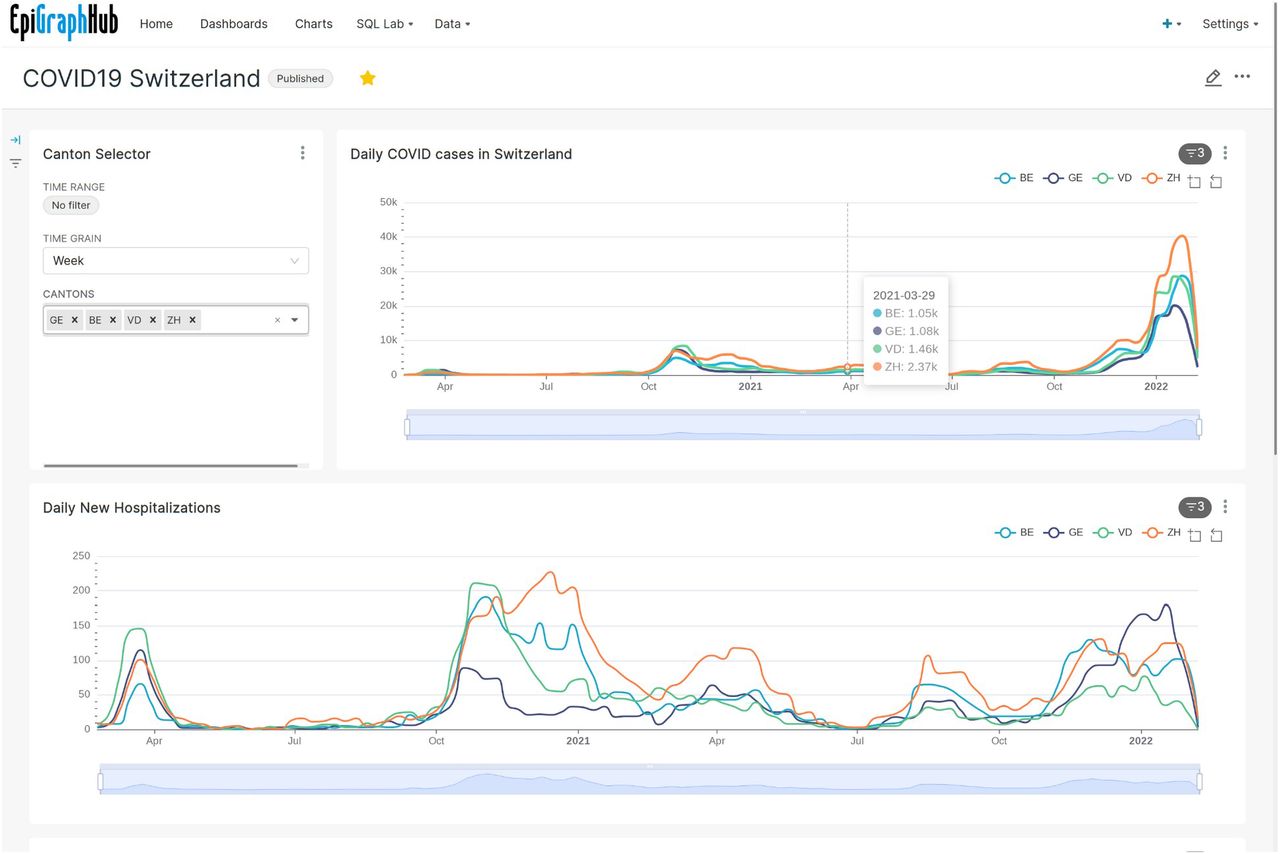Click filter badge on Daily New Hospitalizations

1194,507
